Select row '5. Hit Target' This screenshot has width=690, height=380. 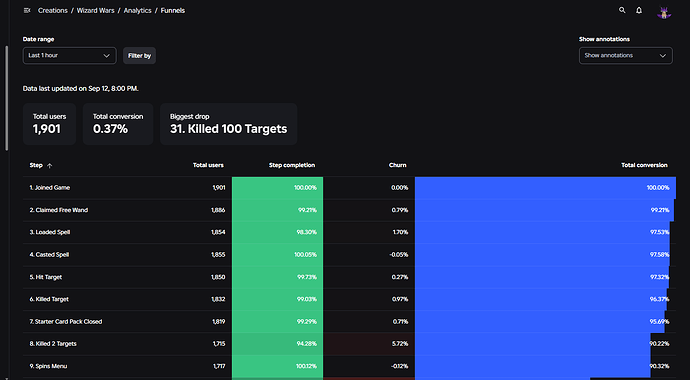tap(349, 277)
